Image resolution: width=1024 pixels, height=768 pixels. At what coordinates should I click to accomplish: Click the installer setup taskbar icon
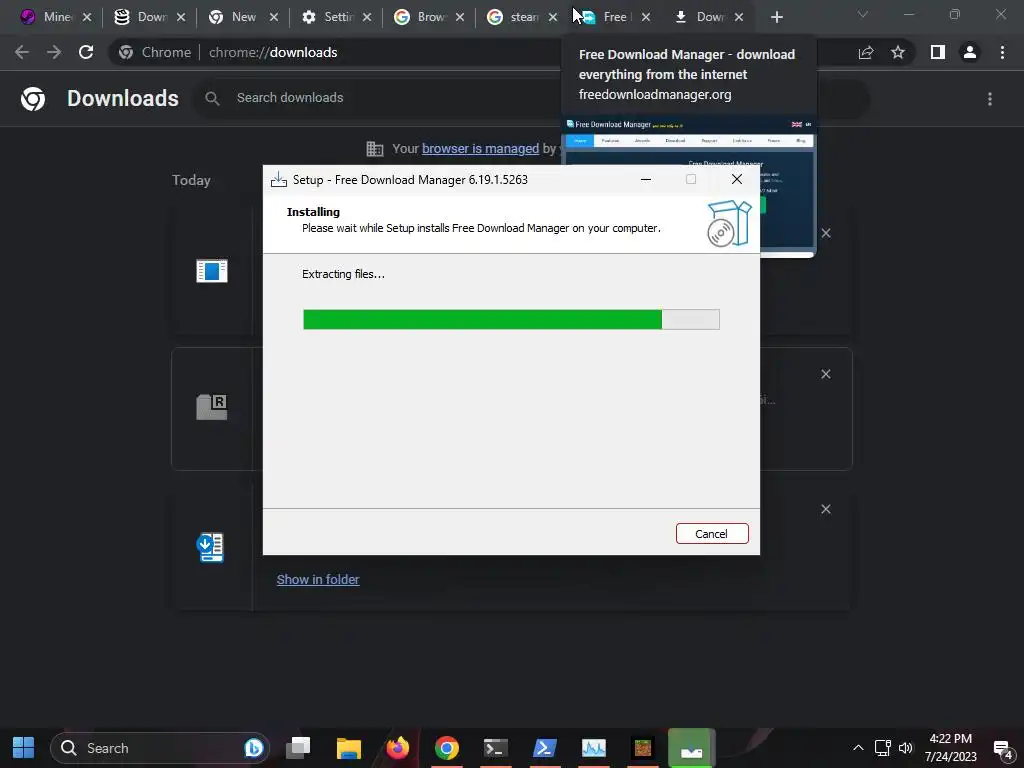692,748
